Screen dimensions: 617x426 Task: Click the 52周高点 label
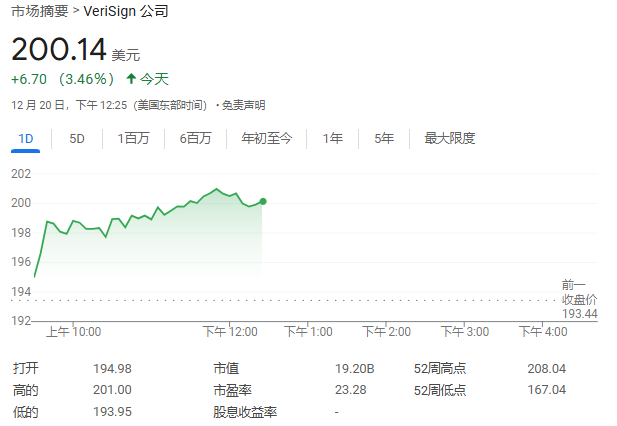440,368
